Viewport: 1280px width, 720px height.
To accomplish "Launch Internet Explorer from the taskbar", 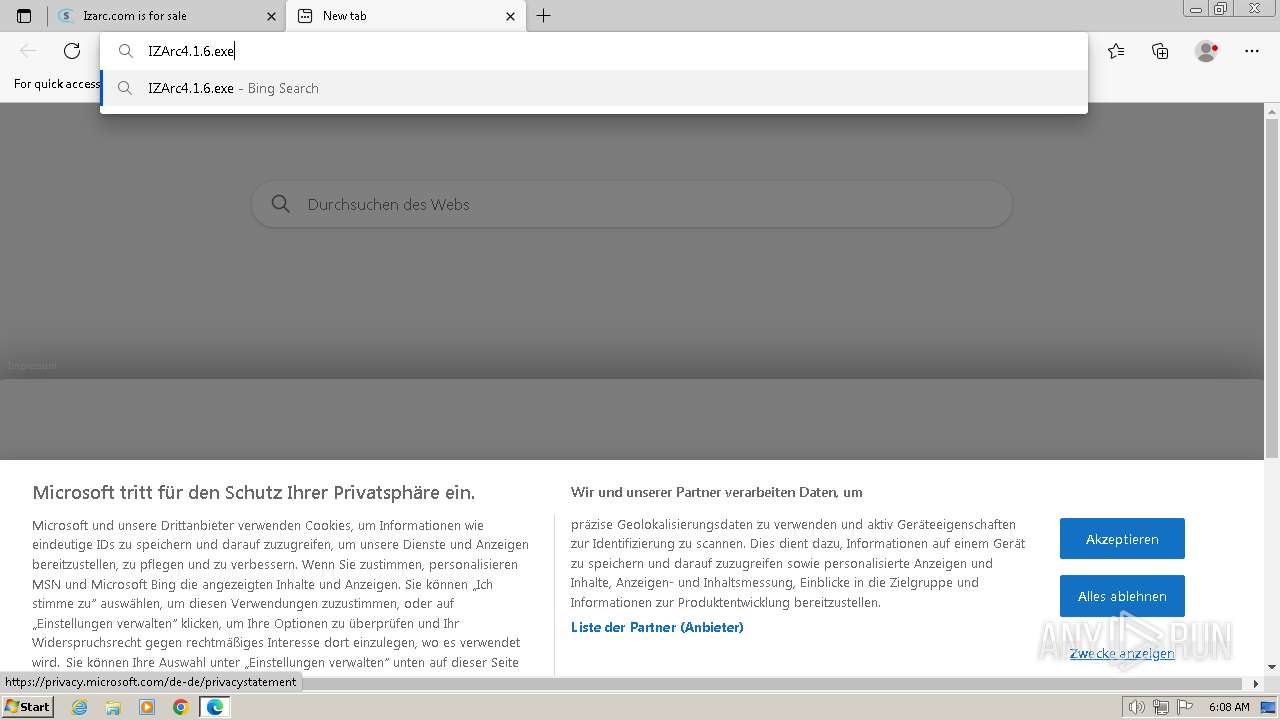I will tap(80, 707).
